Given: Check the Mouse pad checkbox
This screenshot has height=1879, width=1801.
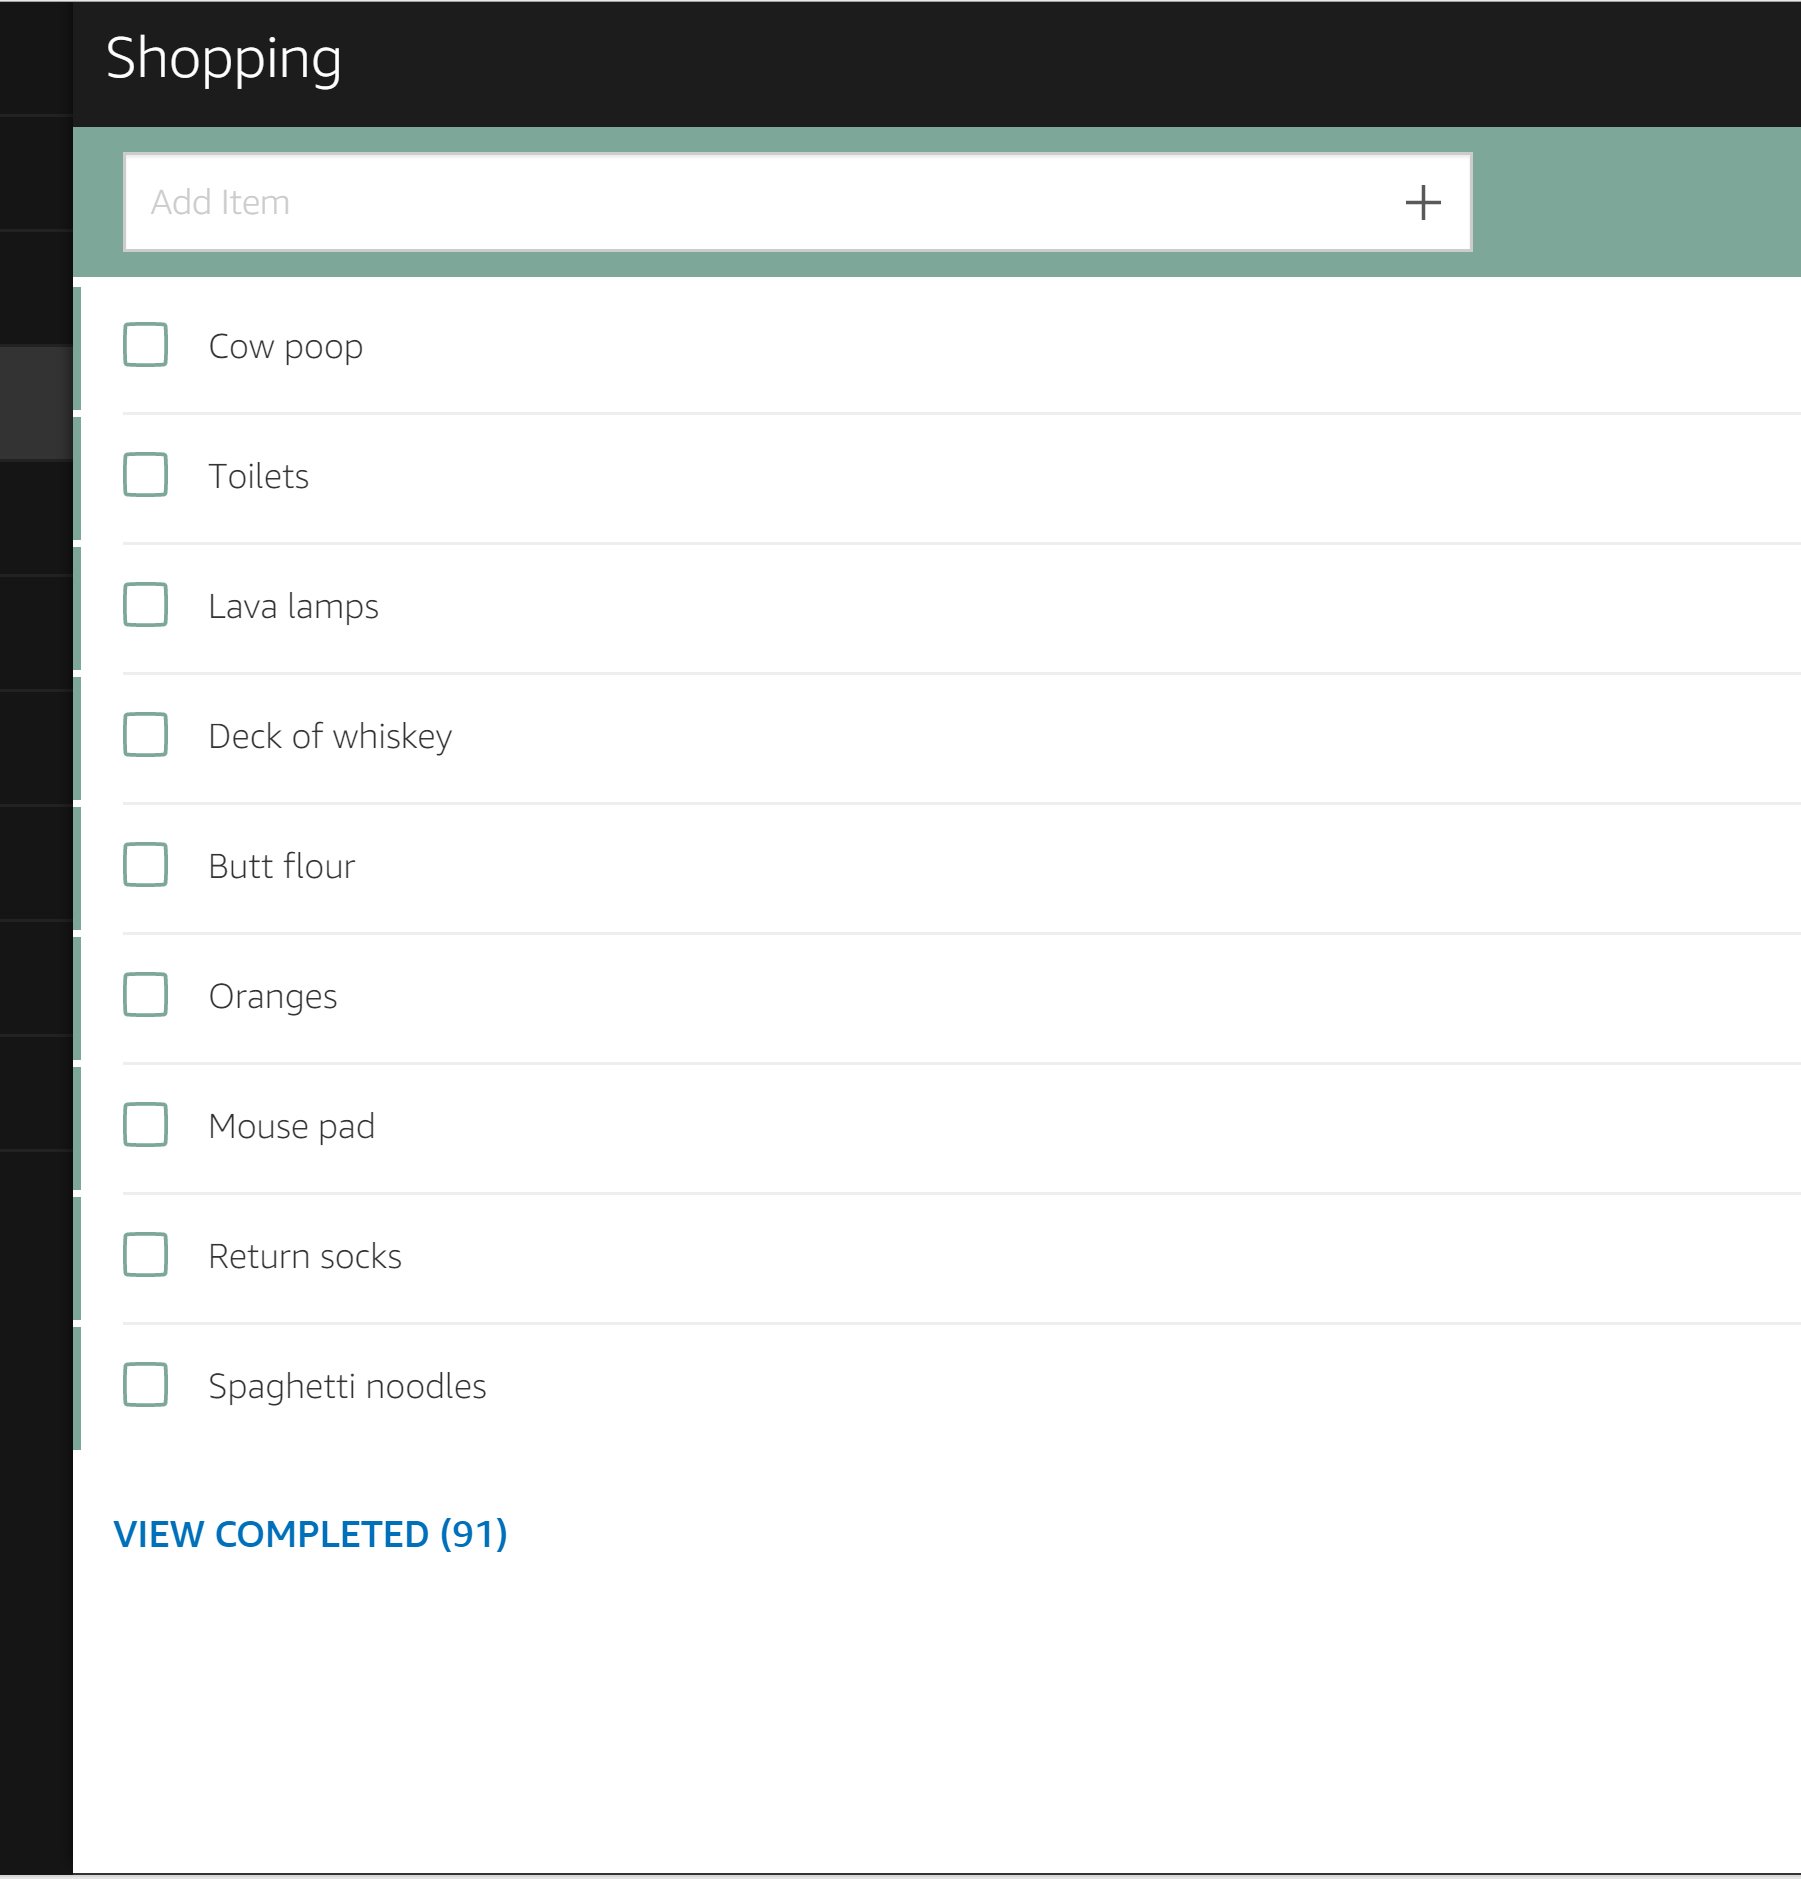Looking at the screenshot, I should (x=145, y=1125).
